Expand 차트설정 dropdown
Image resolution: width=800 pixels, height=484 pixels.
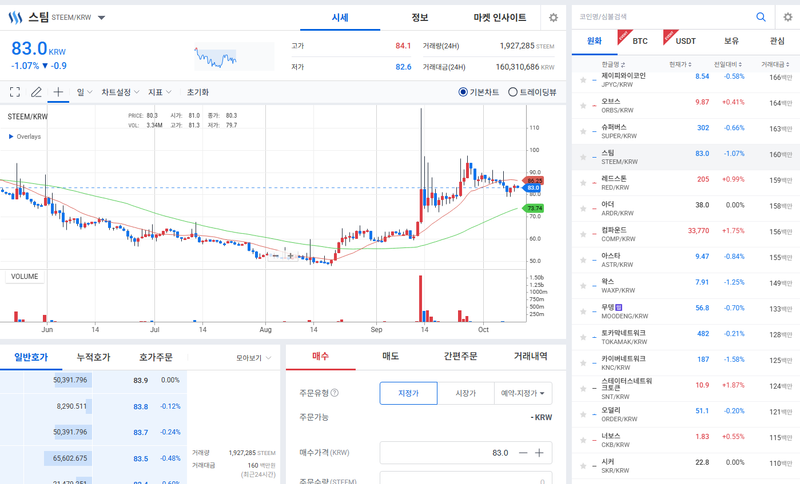coord(120,92)
